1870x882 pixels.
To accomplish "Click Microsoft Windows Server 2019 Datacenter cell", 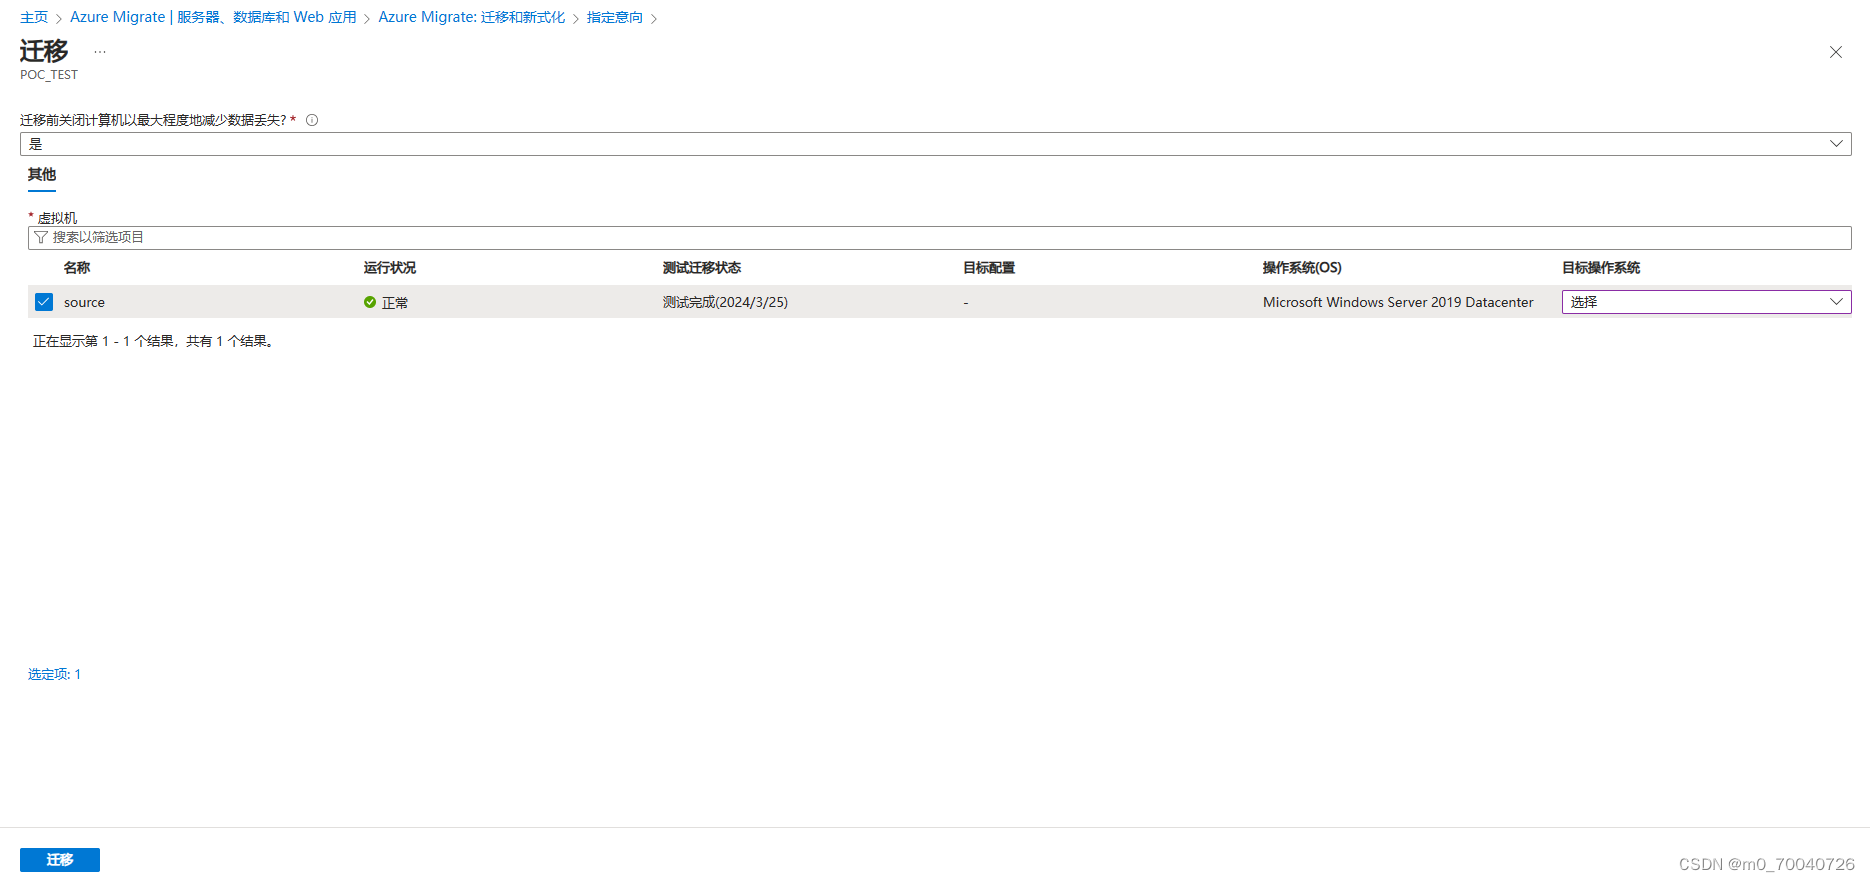I will (1398, 302).
